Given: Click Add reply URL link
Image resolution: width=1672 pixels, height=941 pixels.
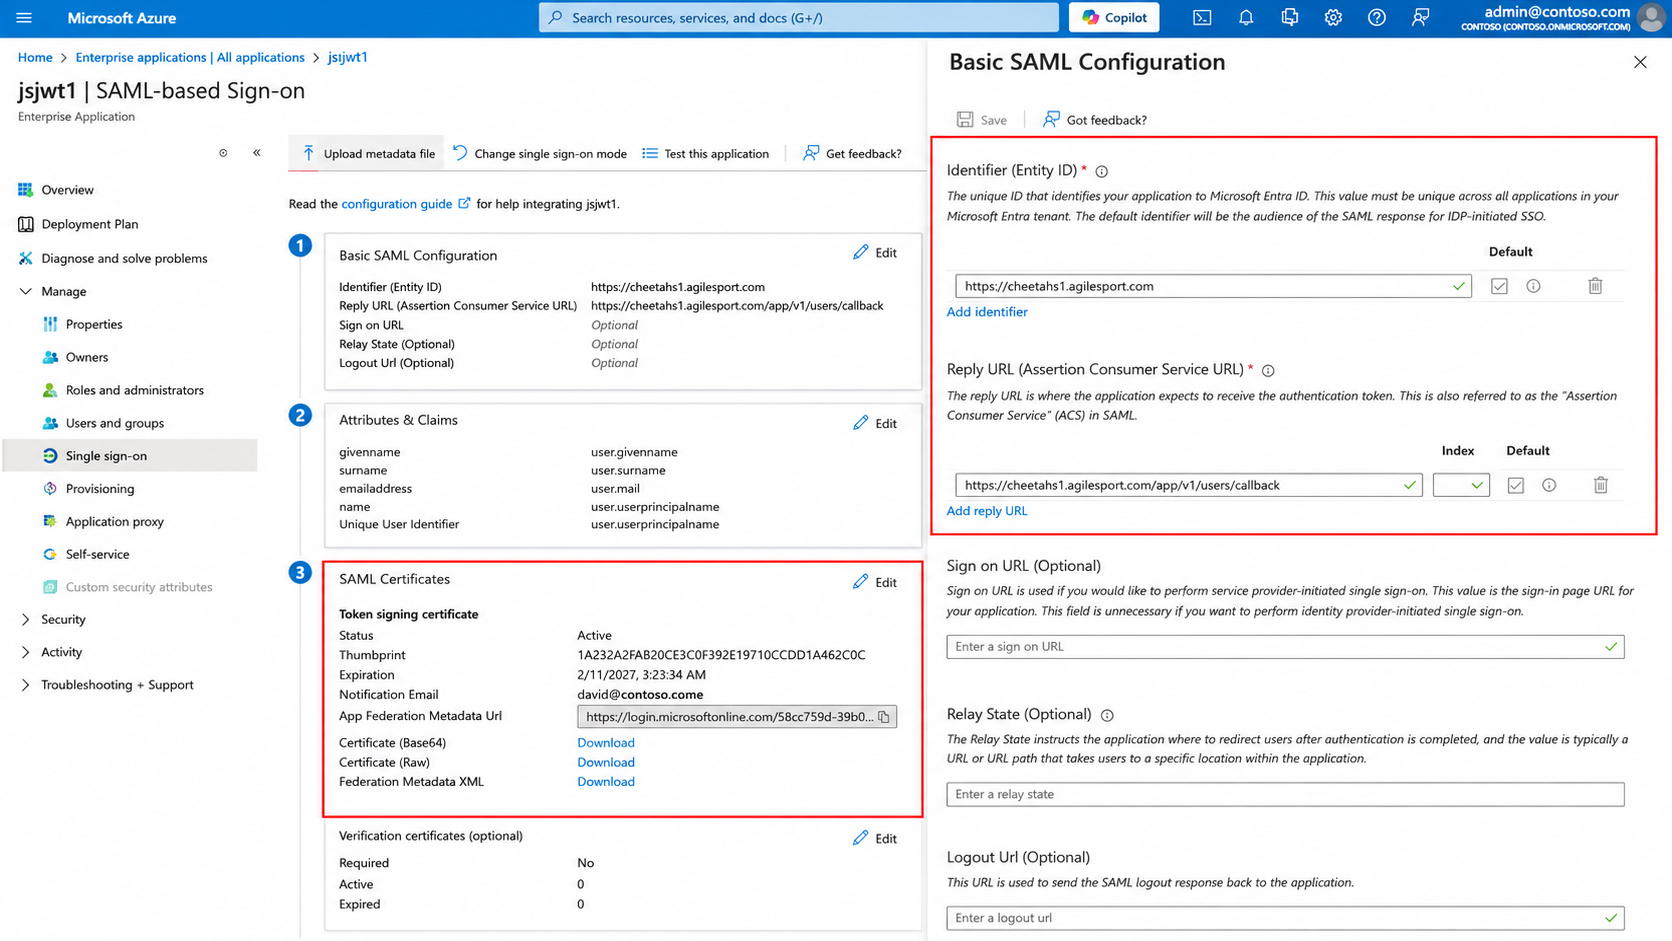Looking at the screenshot, I should [x=986, y=511].
